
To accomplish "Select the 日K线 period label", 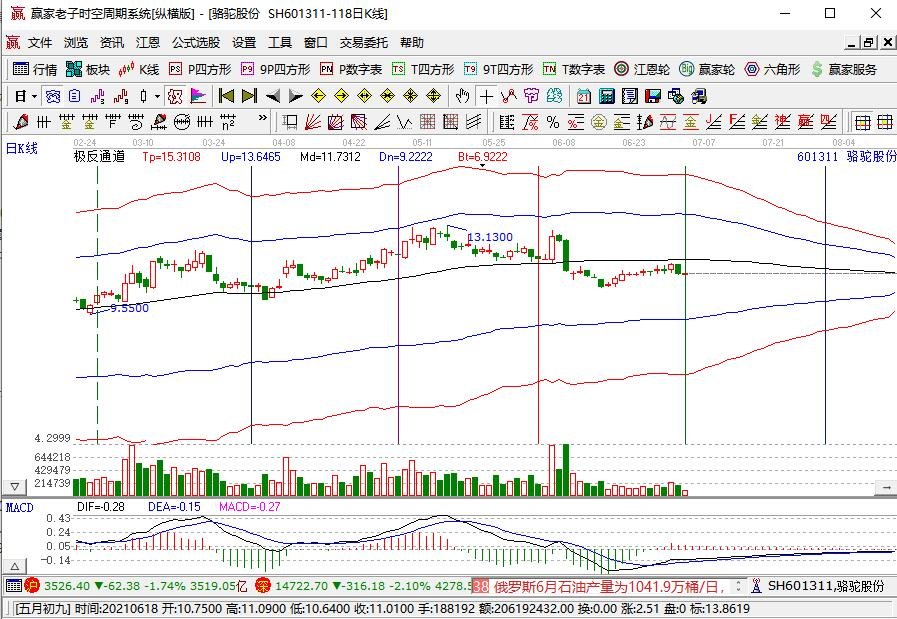I will (22, 149).
